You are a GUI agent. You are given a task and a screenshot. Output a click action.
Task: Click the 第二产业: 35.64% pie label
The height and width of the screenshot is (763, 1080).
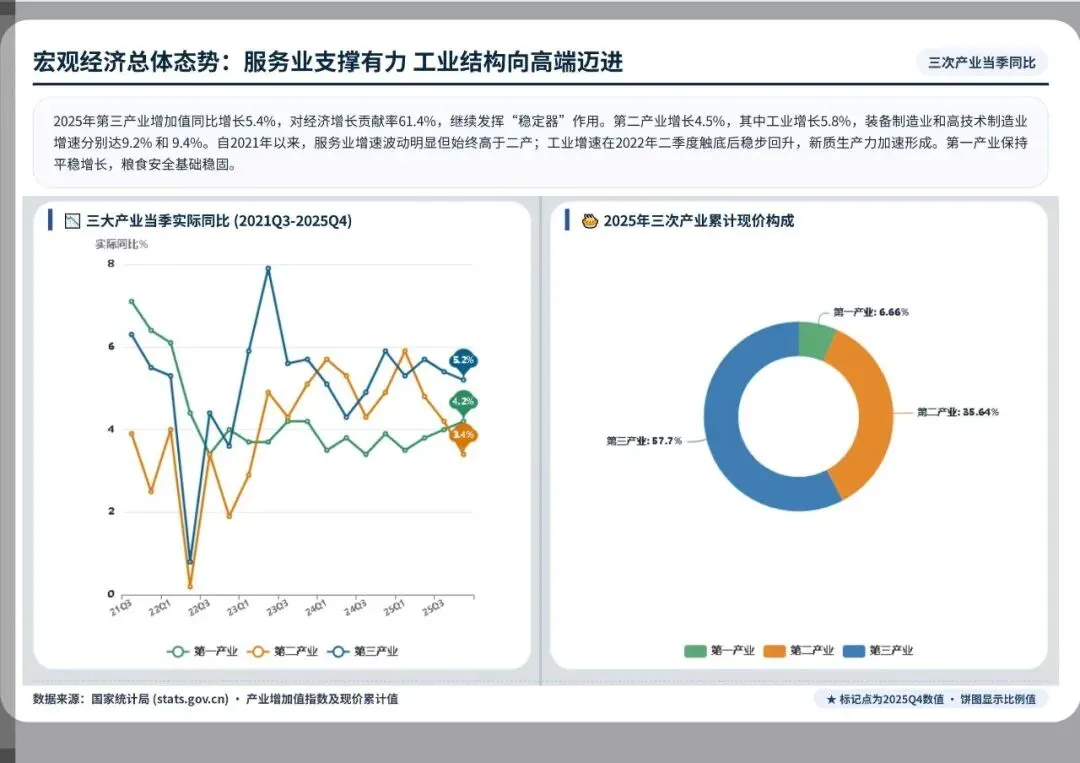(x=957, y=412)
